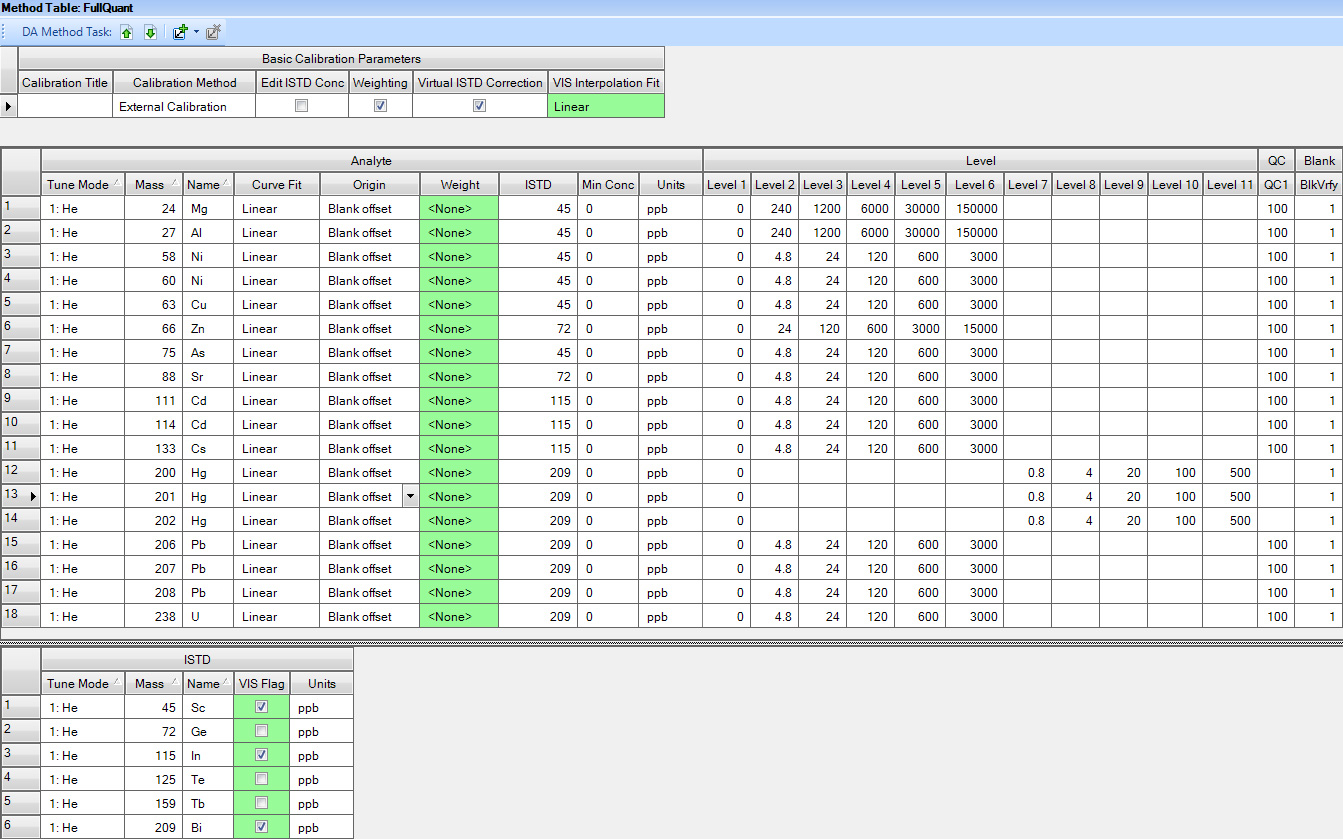Select row header 13 with current-row arrow
1343x839 pixels.
coord(20,496)
